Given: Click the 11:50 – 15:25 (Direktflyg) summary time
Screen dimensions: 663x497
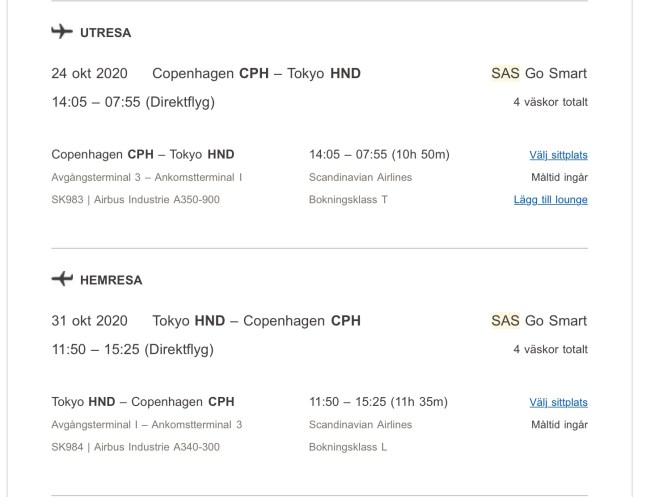Looking at the screenshot, I should click(133, 350).
